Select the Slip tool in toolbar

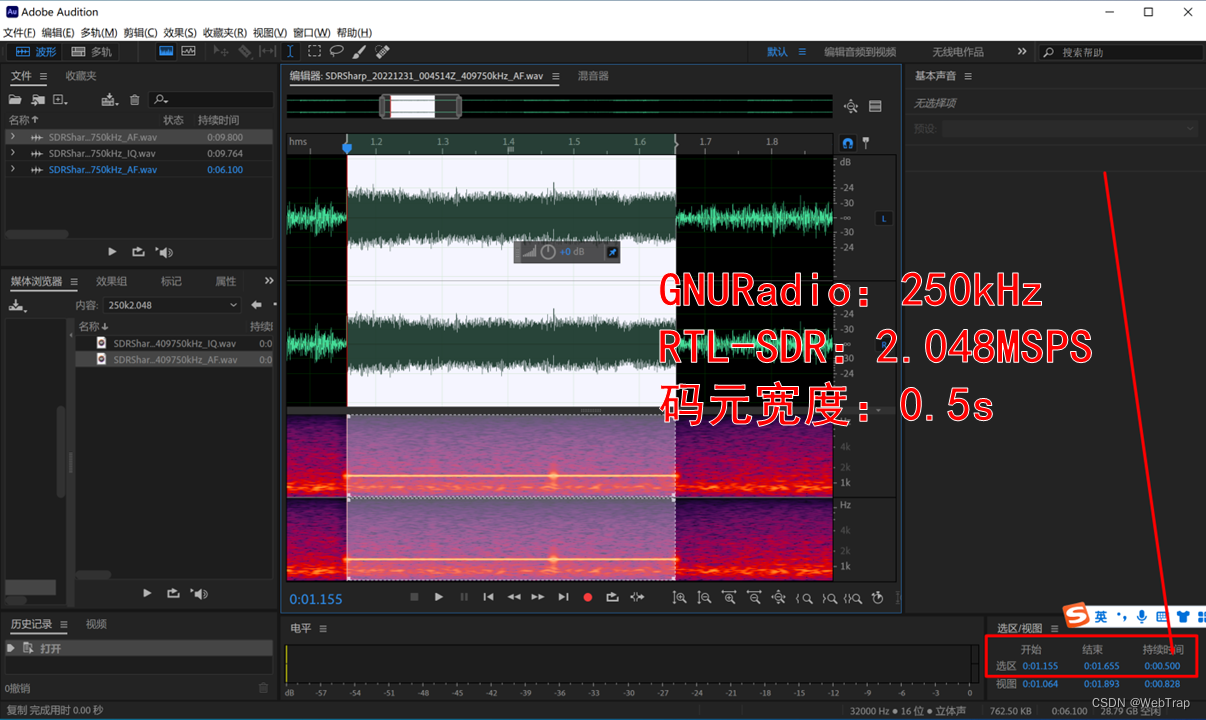point(267,51)
